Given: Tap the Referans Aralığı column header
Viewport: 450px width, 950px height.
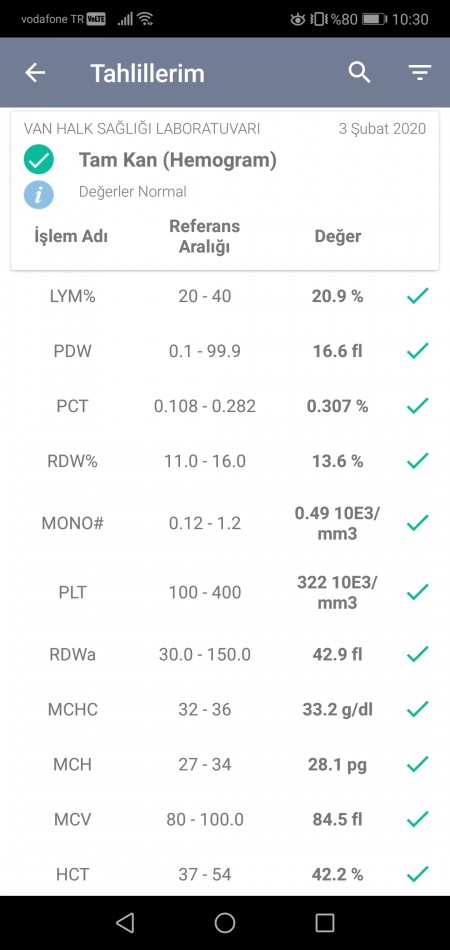Looking at the screenshot, I should pos(204,237).
